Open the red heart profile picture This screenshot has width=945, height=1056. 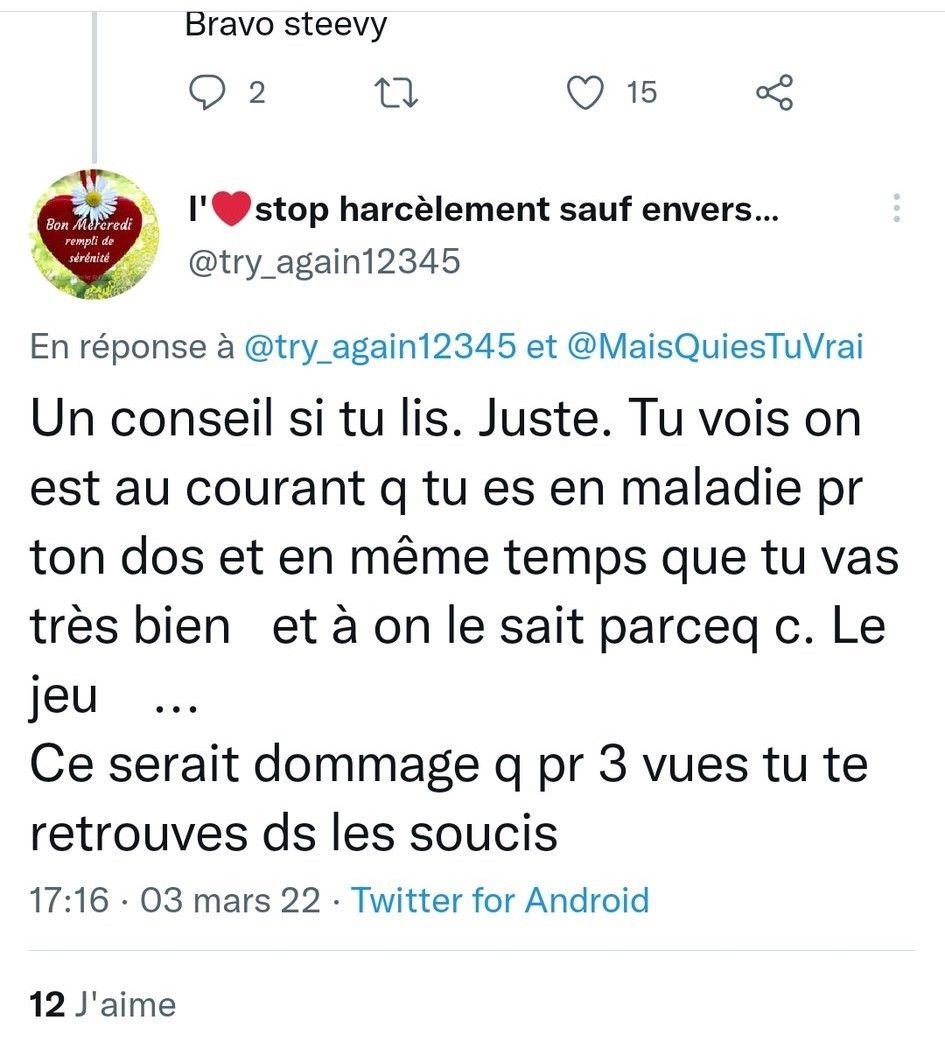tap(94, 234)
